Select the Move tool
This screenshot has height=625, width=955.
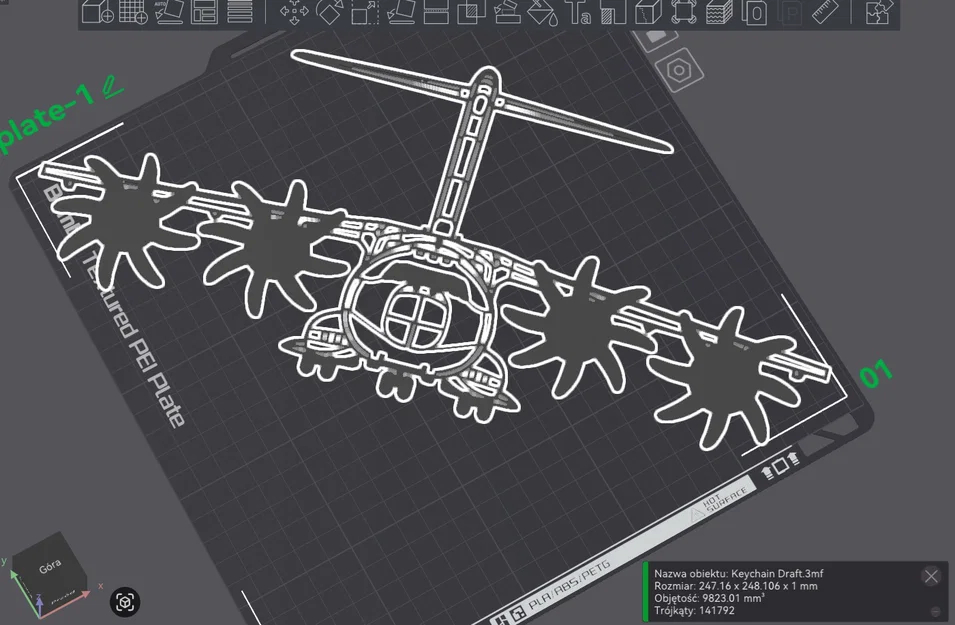[295, 14]
